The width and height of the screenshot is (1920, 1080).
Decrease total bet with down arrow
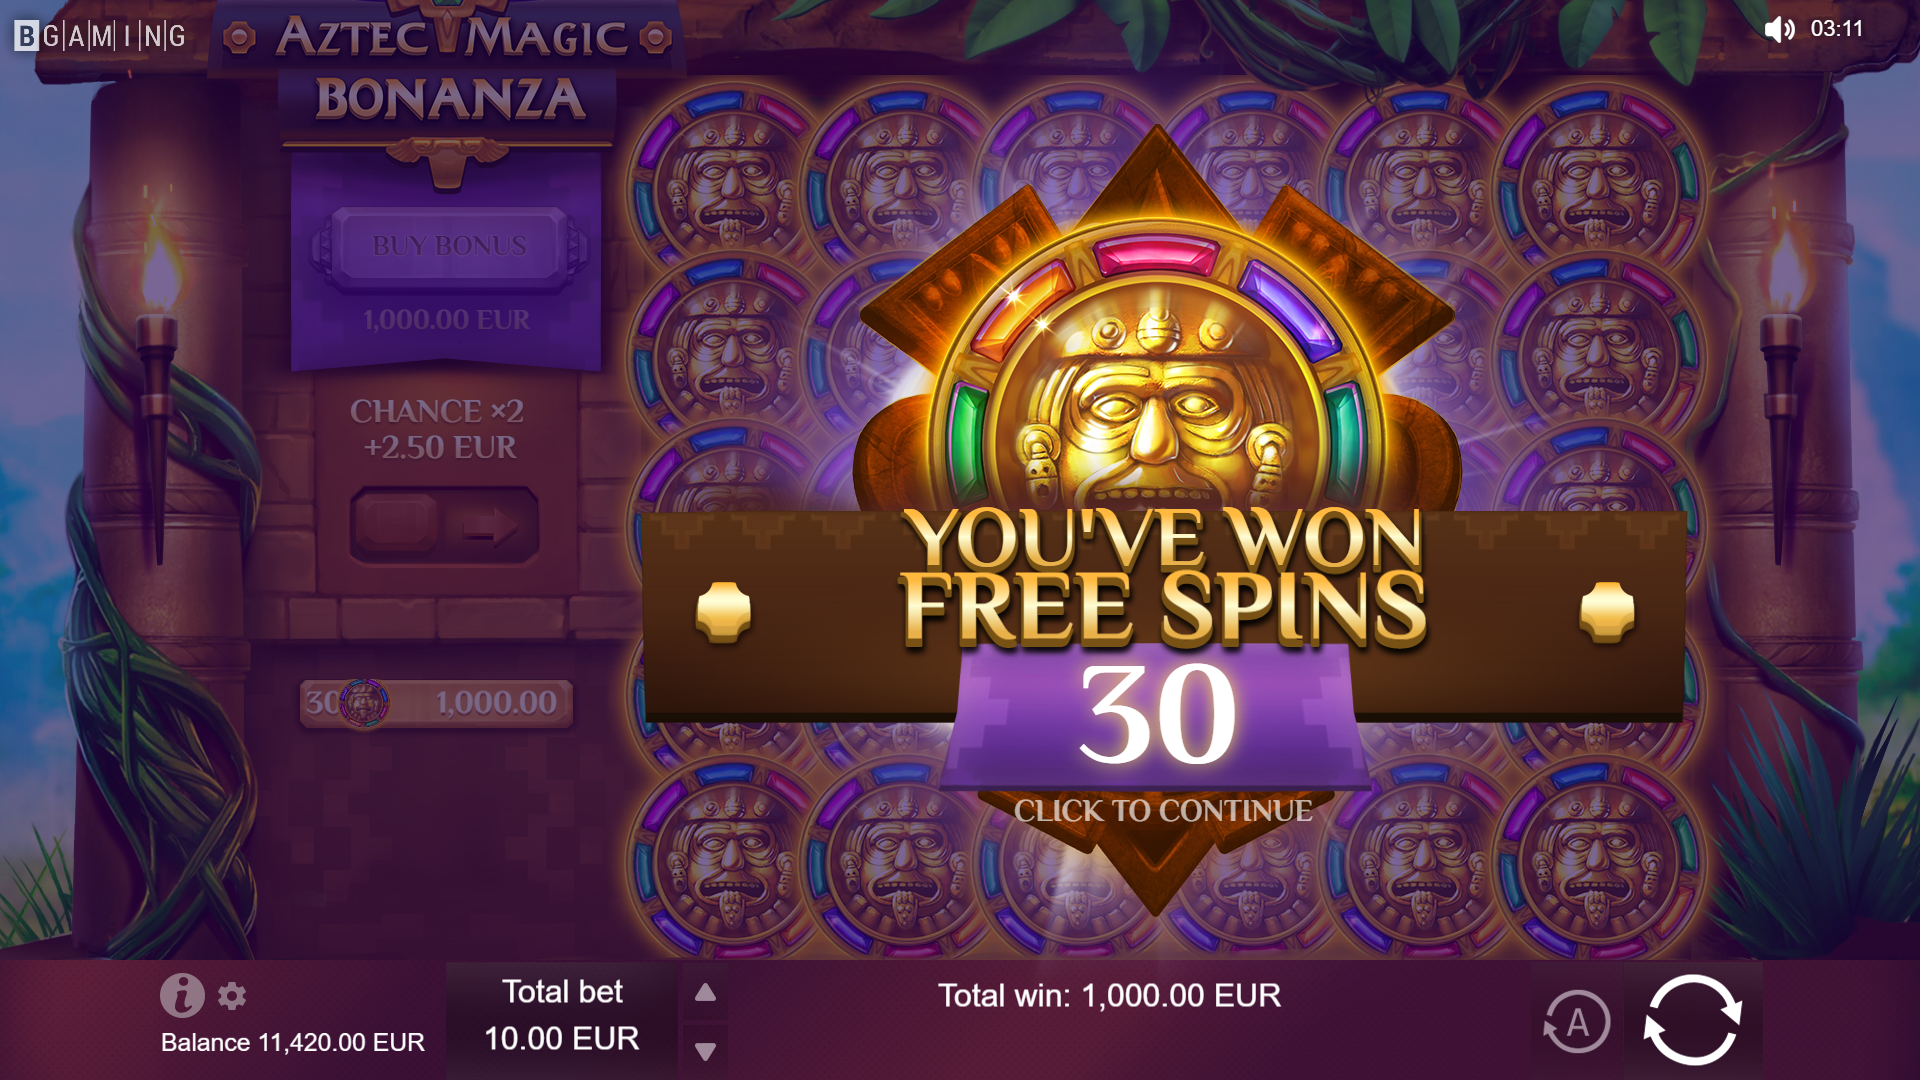(705, 1051)
